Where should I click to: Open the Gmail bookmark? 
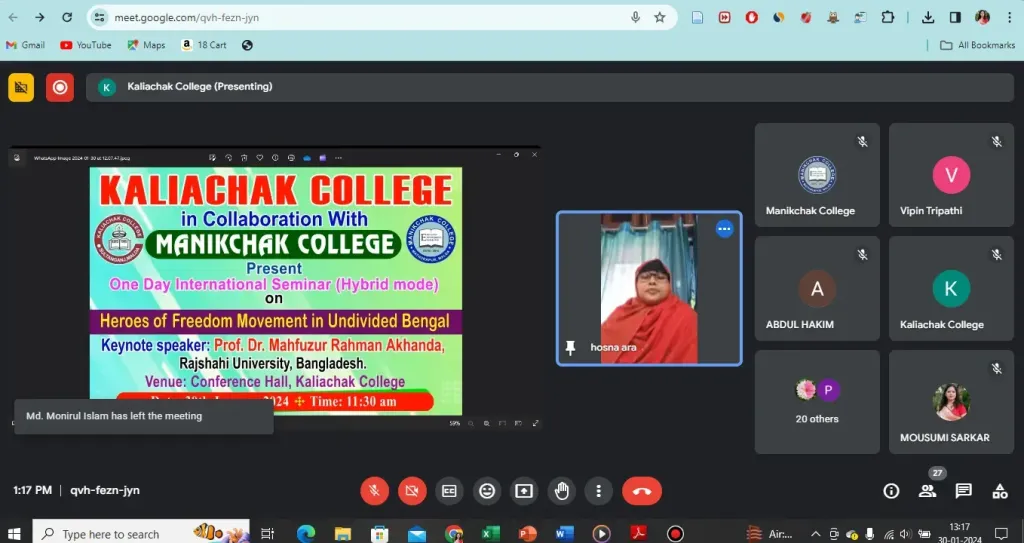pyautogui.click(x=25, y=45)
